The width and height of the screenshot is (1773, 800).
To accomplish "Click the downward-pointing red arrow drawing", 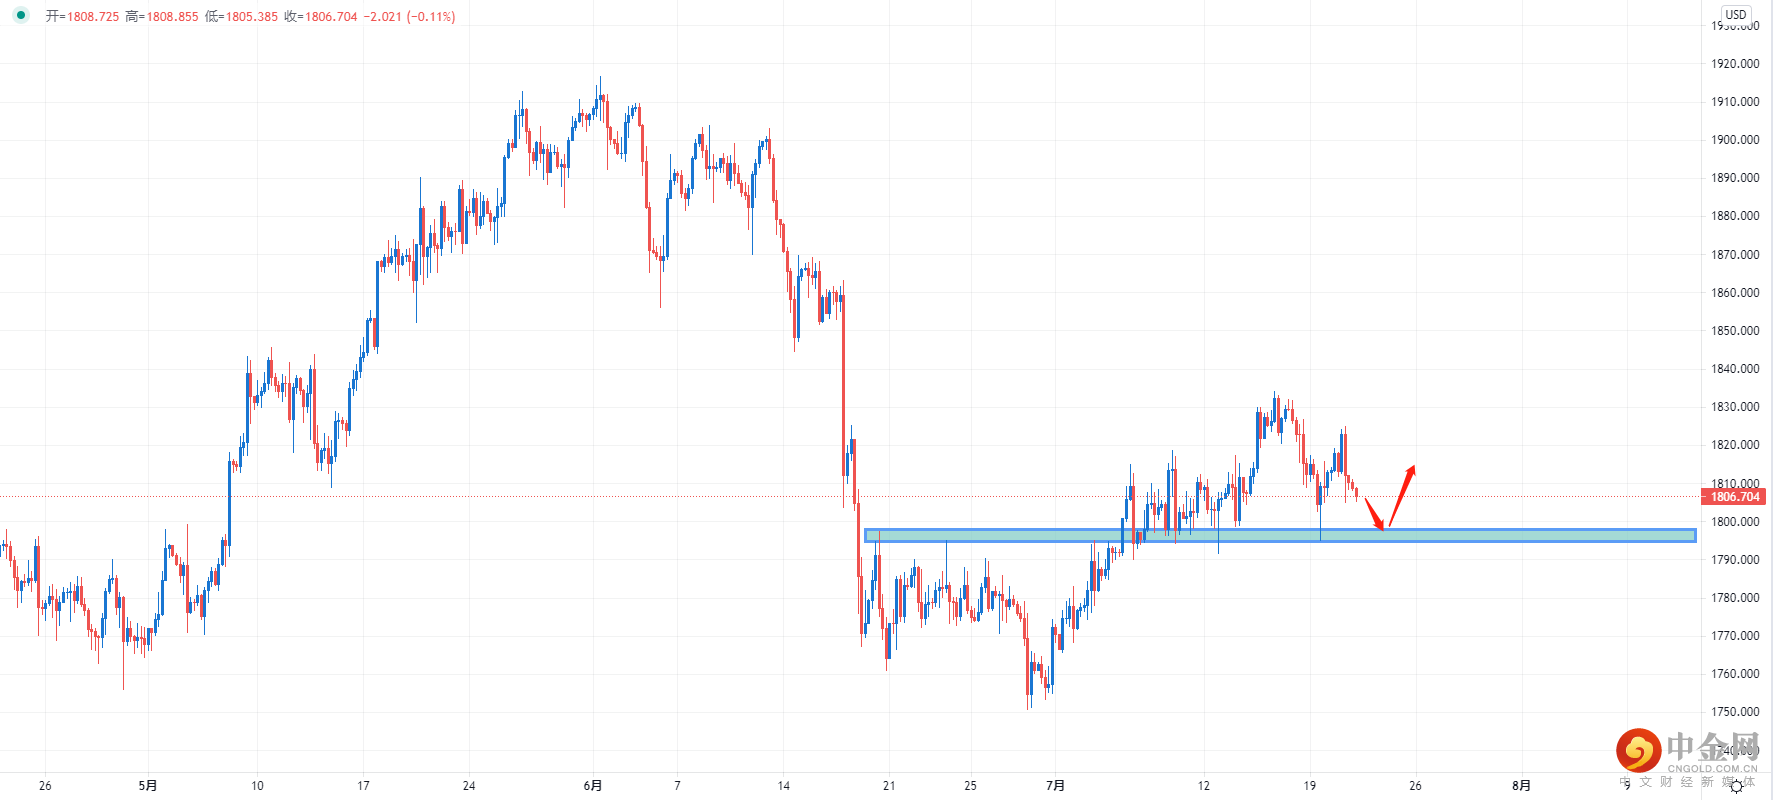I will tap(1374, 513).
